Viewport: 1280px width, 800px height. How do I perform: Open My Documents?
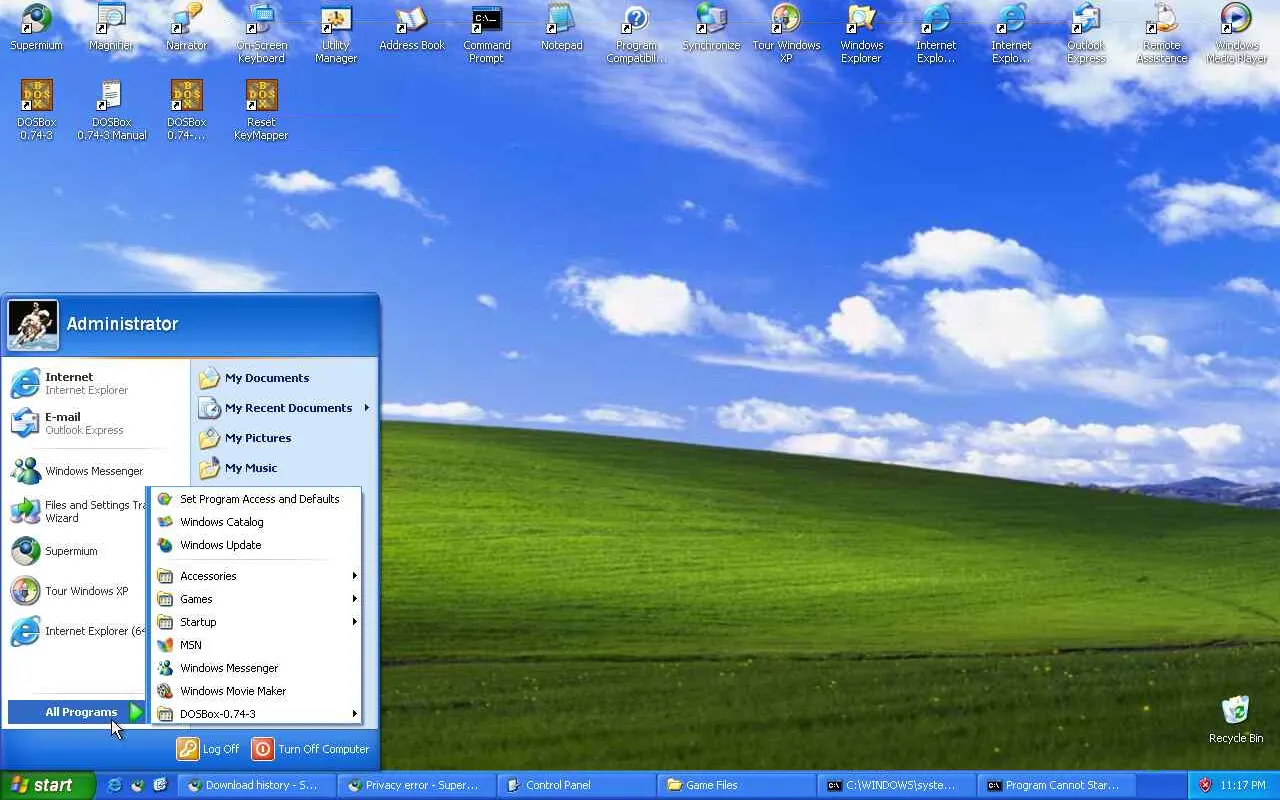point(284,378)
